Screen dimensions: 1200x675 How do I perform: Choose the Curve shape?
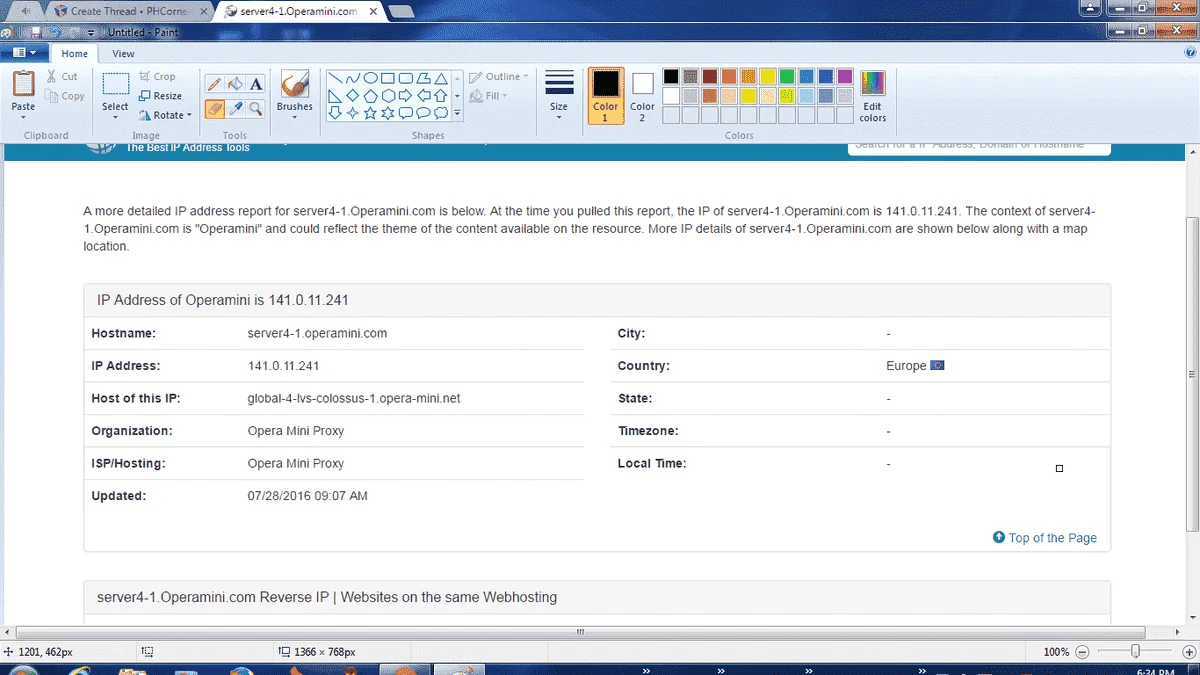tap(353, 78)
